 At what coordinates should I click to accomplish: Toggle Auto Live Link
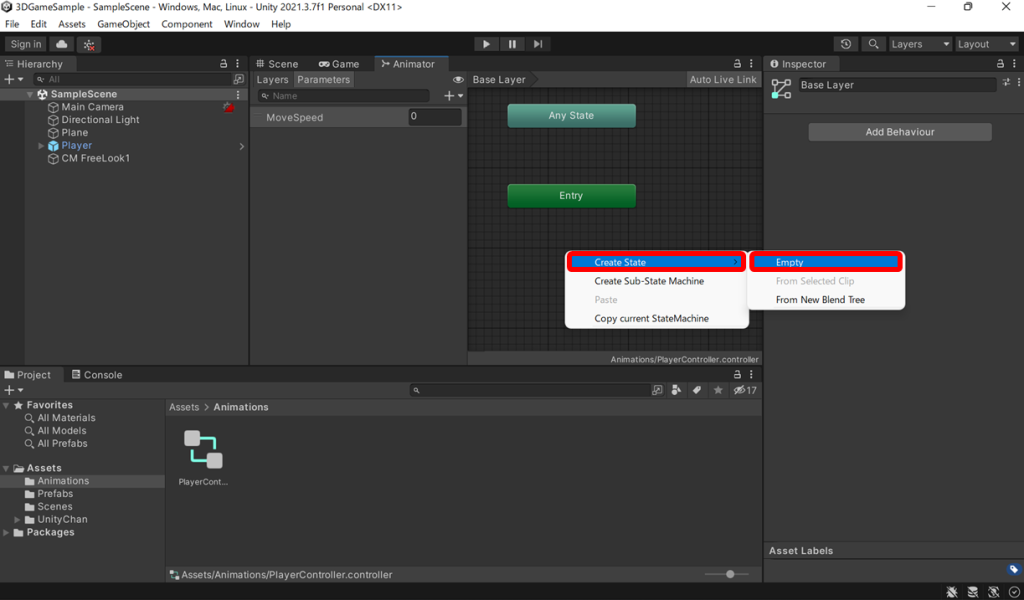point(723,80)
